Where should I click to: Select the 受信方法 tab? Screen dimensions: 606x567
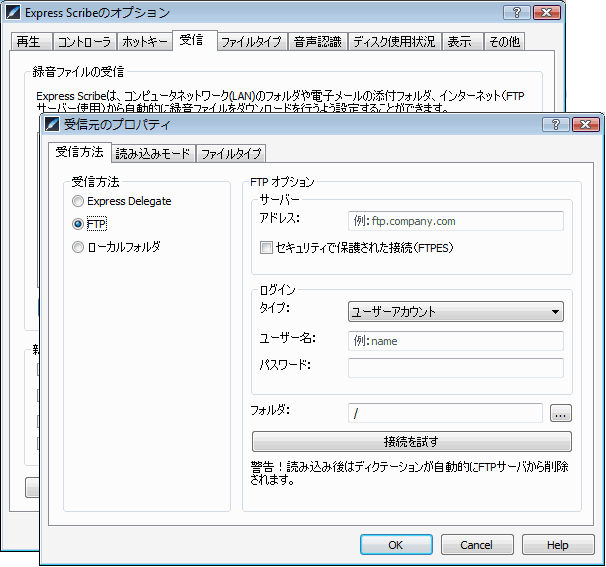click(x=80, y=152)
